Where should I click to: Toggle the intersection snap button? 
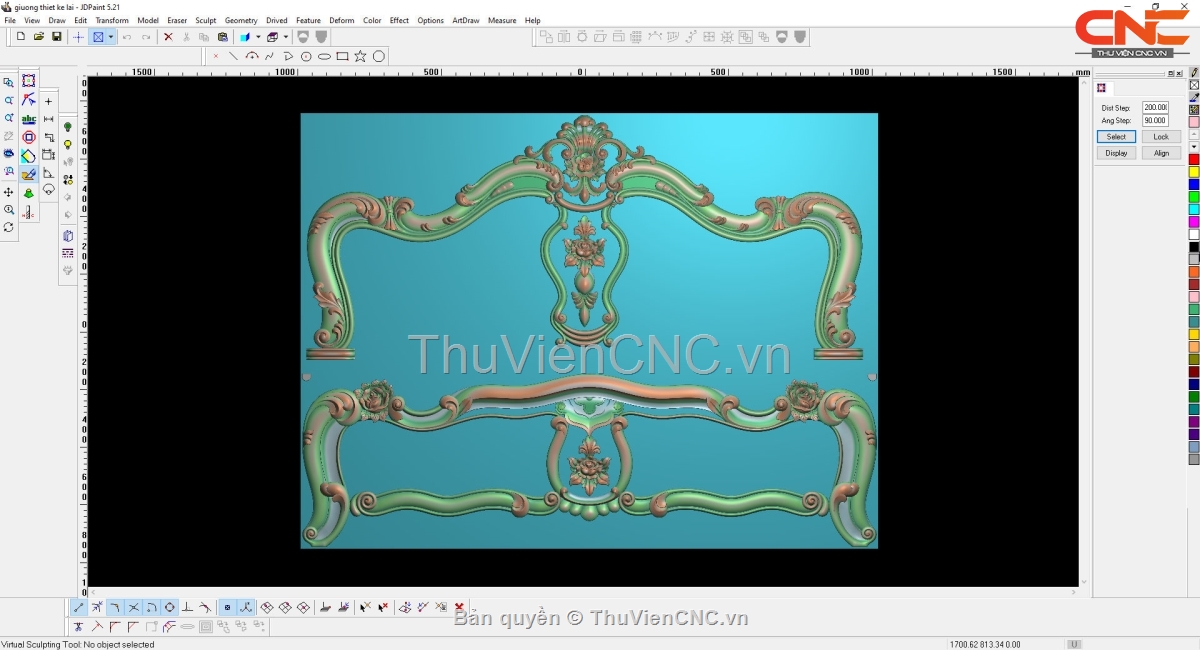pos(133,607)
